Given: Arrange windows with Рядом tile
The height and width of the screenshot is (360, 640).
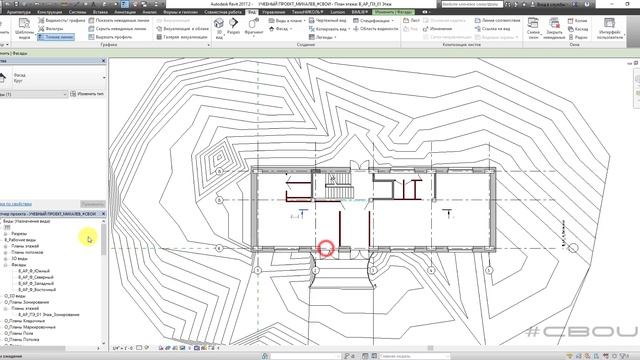Looking at the screenshot, I should [x=578, y=37].
